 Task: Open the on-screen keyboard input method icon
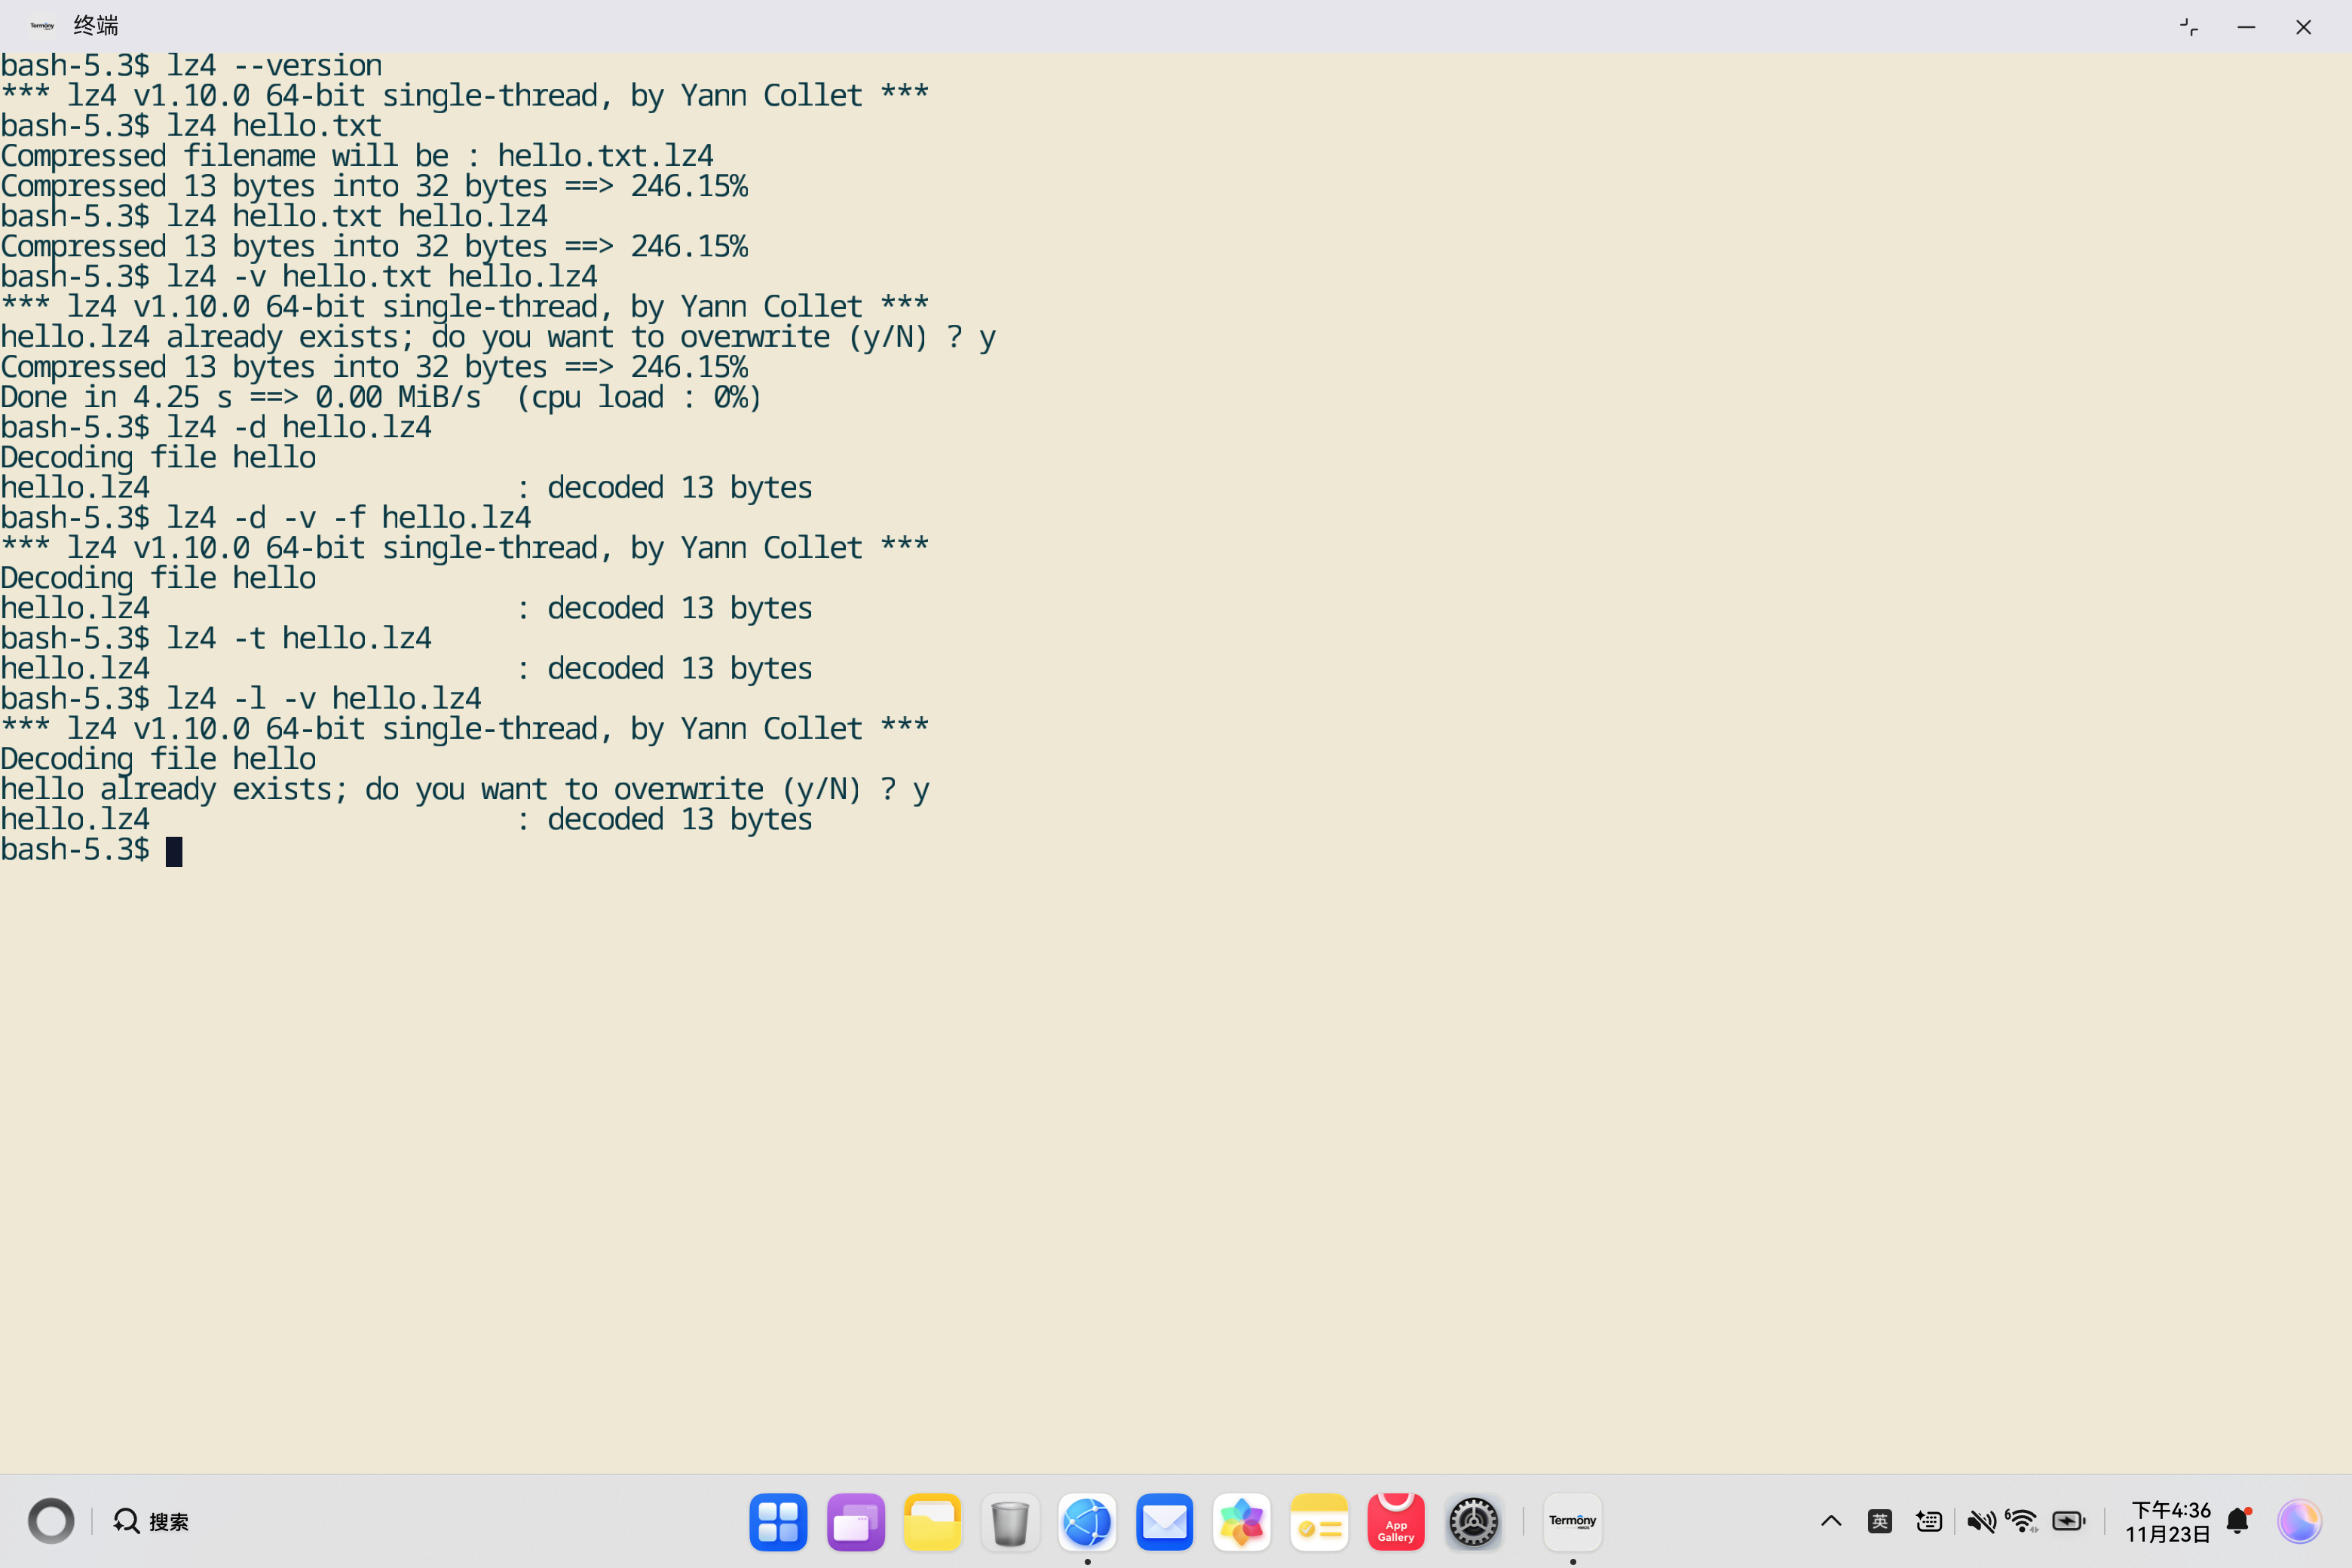(1928, 1521)
